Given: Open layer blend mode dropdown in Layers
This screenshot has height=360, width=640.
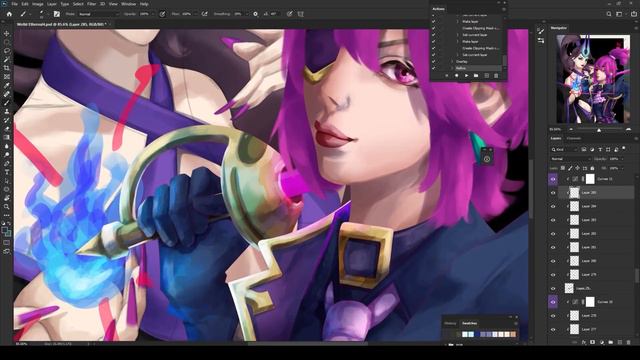Looking at the screenshot, I should pos(570,159).
